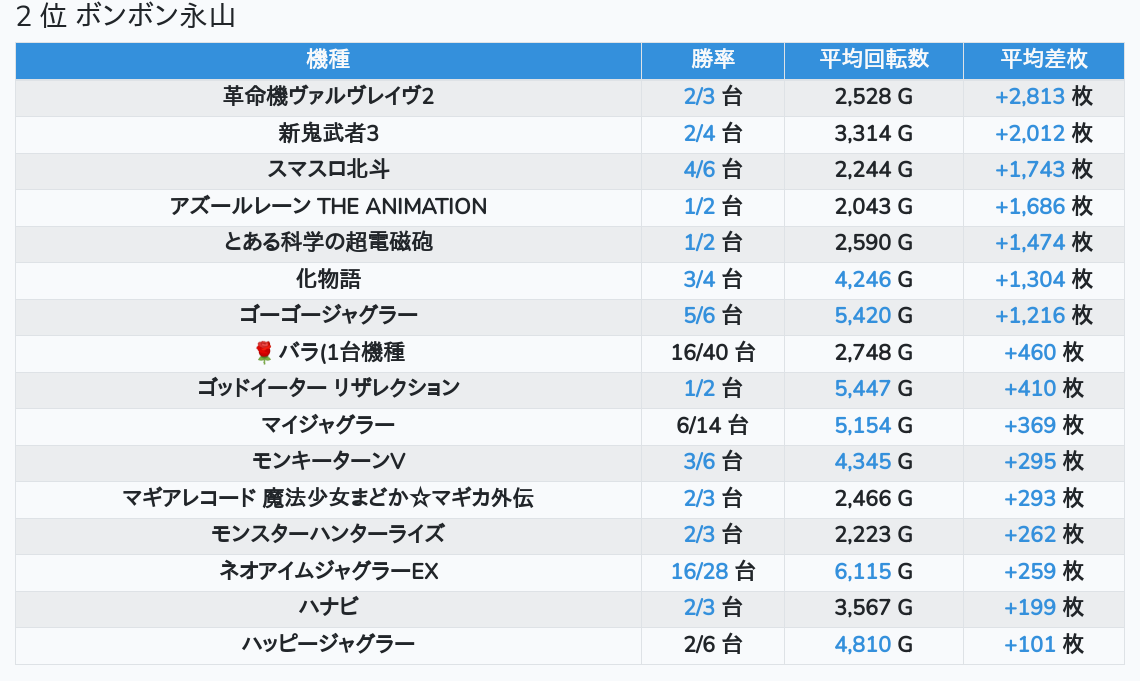1140x681 pixels.
Task: Click the ハナビ machine name
Action: pos(328,607)
